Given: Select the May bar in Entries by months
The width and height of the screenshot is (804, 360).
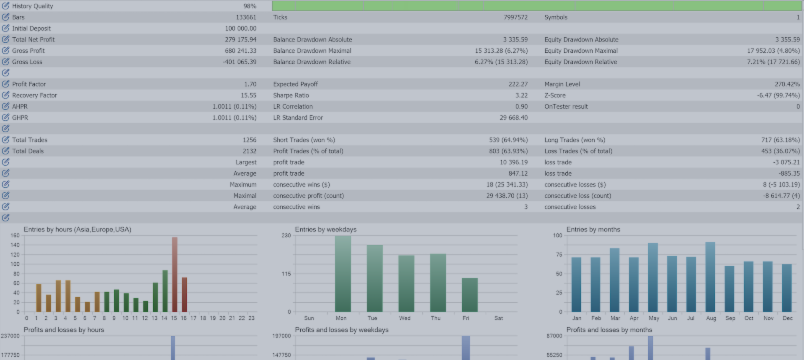Looking at the screenshot, I should pyautogui.click(x=653, y=277).
